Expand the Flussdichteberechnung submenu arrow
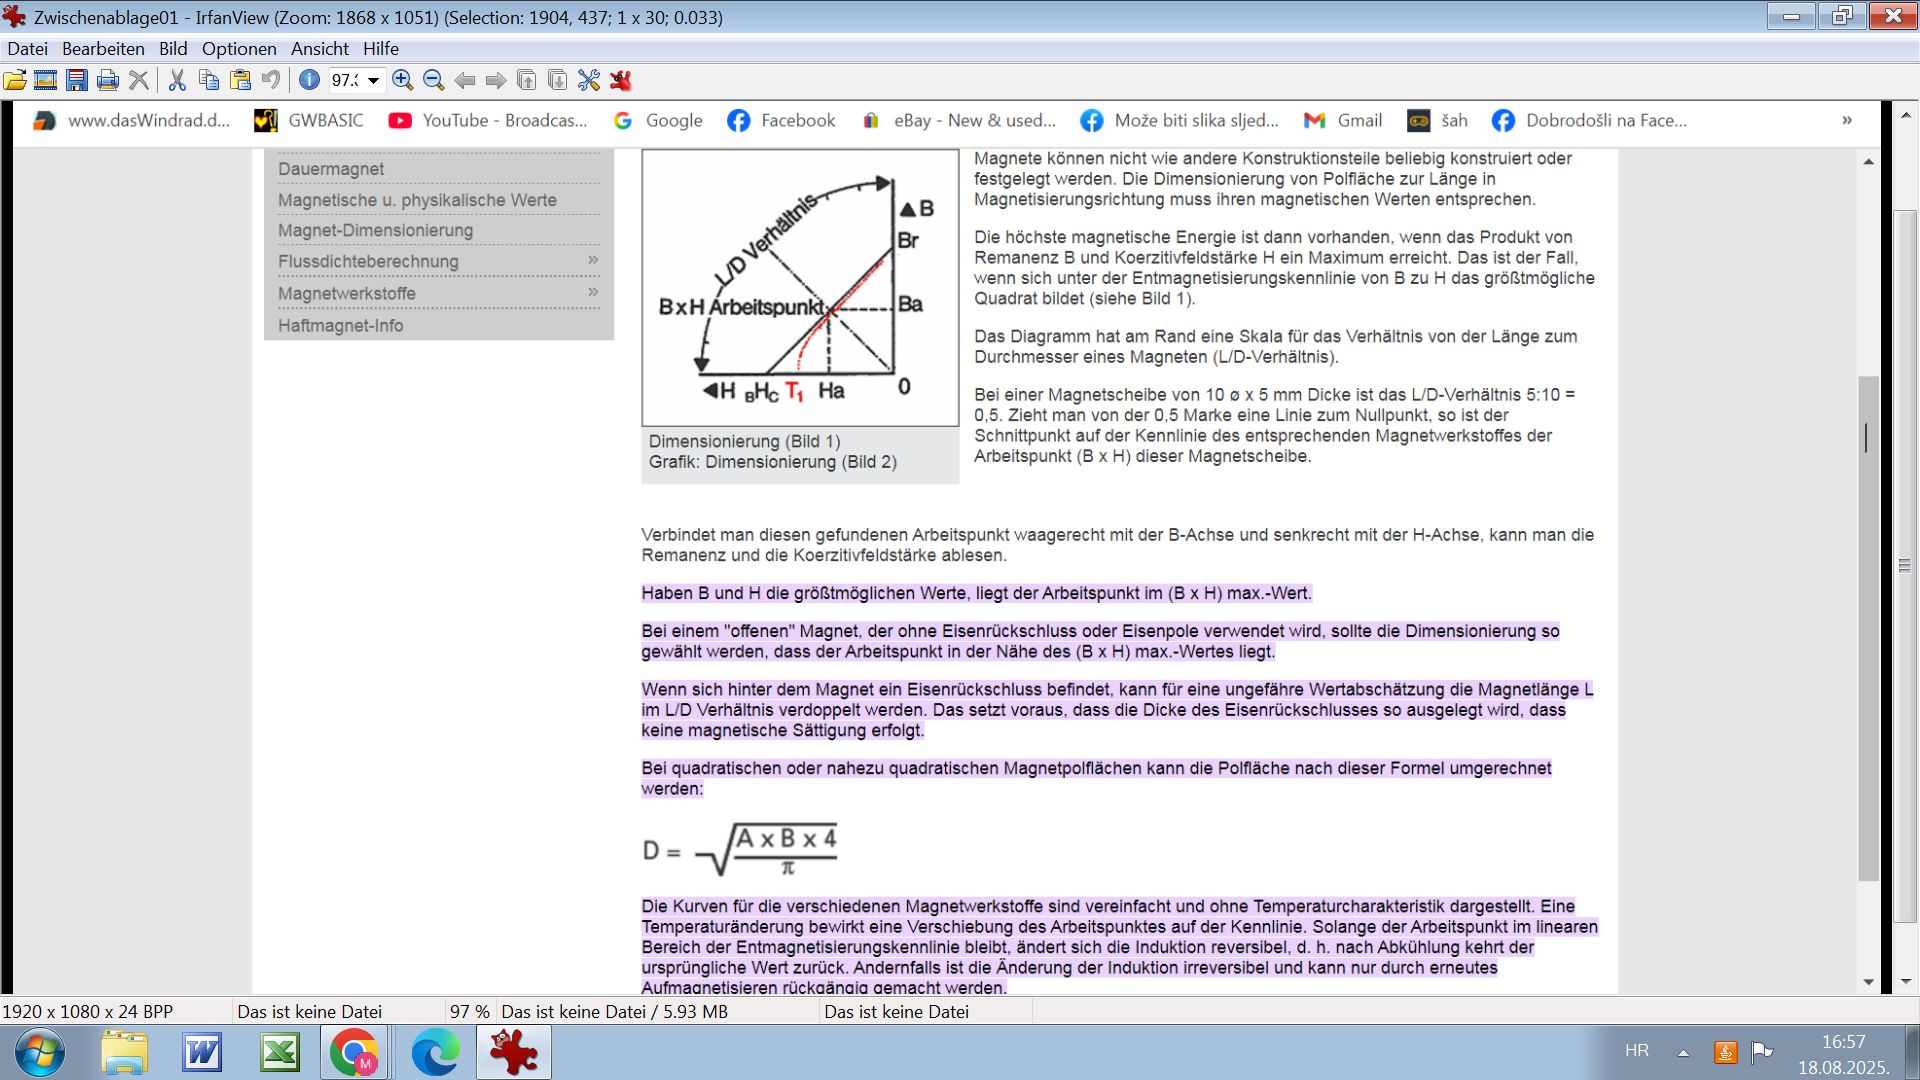Viewport: 1920px width, 1080px height. (x=593, y=260)
